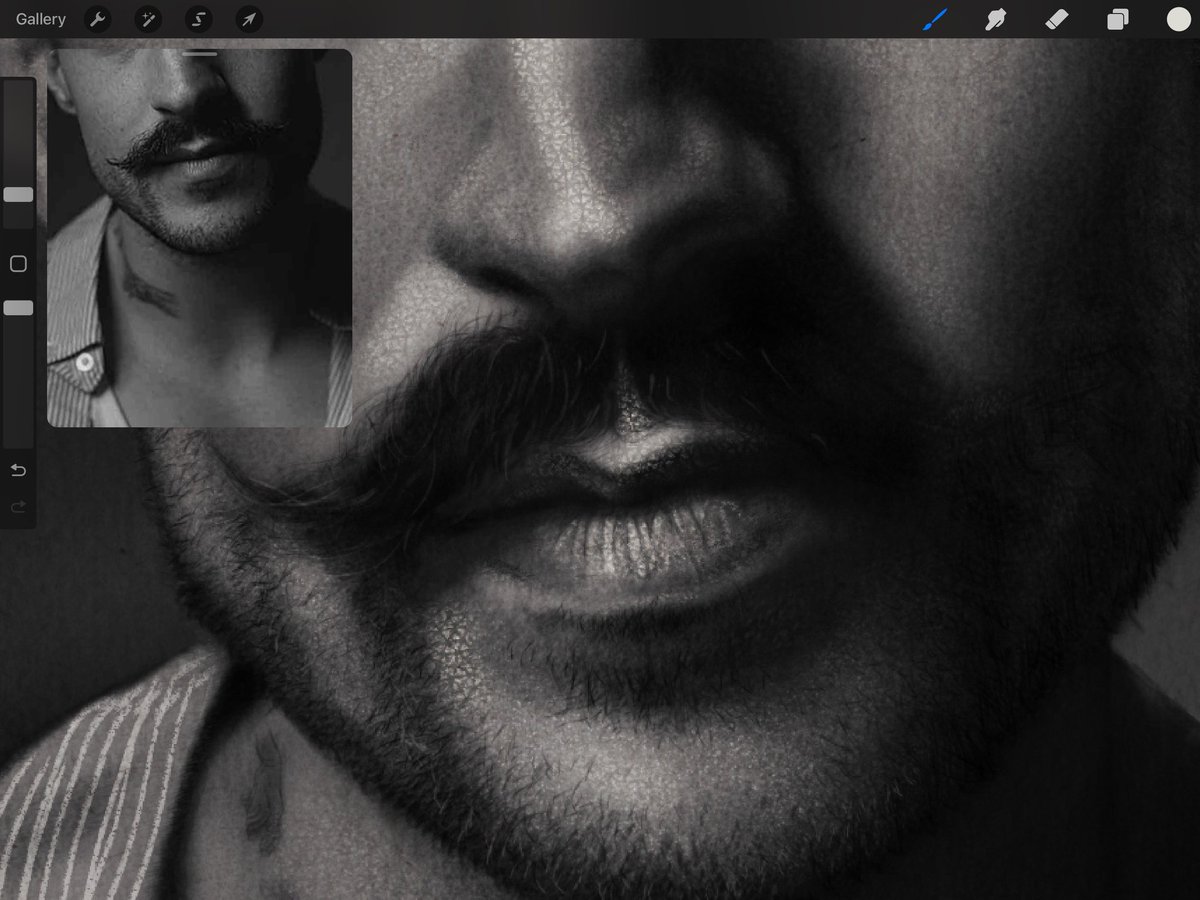Open the active color picker circle
Viewport: 1200px width, 900px height.
pos(1178,19)
